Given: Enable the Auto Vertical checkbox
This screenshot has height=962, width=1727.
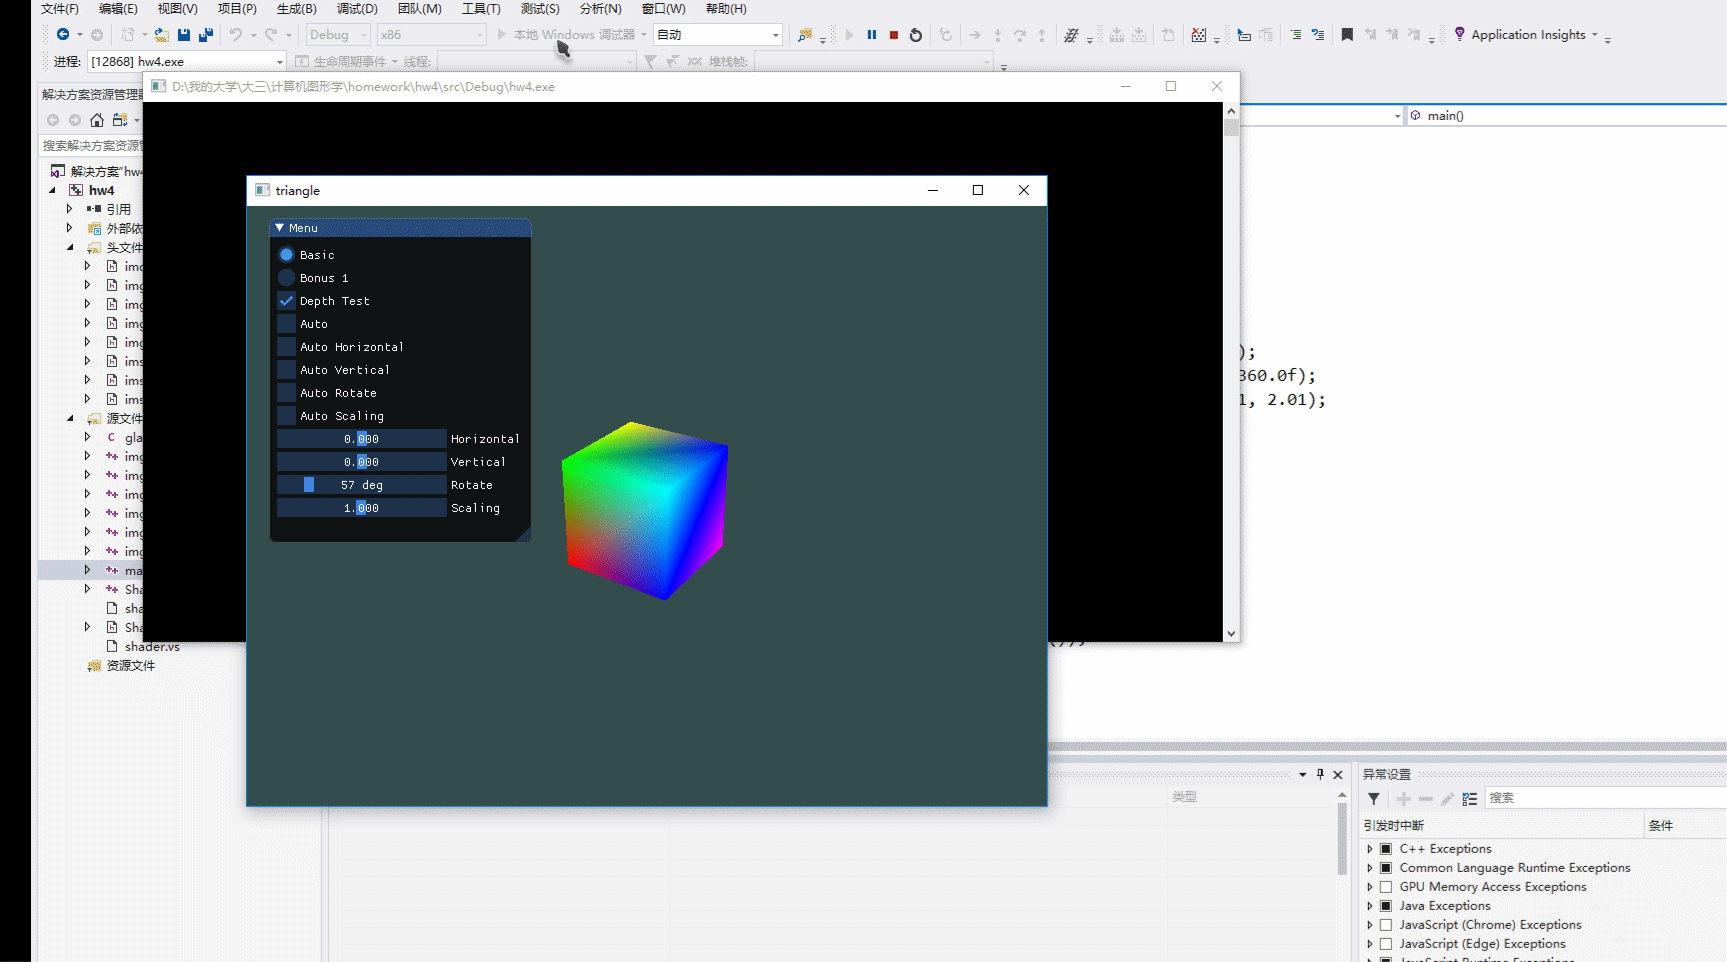Looking at the screenshot, I should click(x=286, y=370).
